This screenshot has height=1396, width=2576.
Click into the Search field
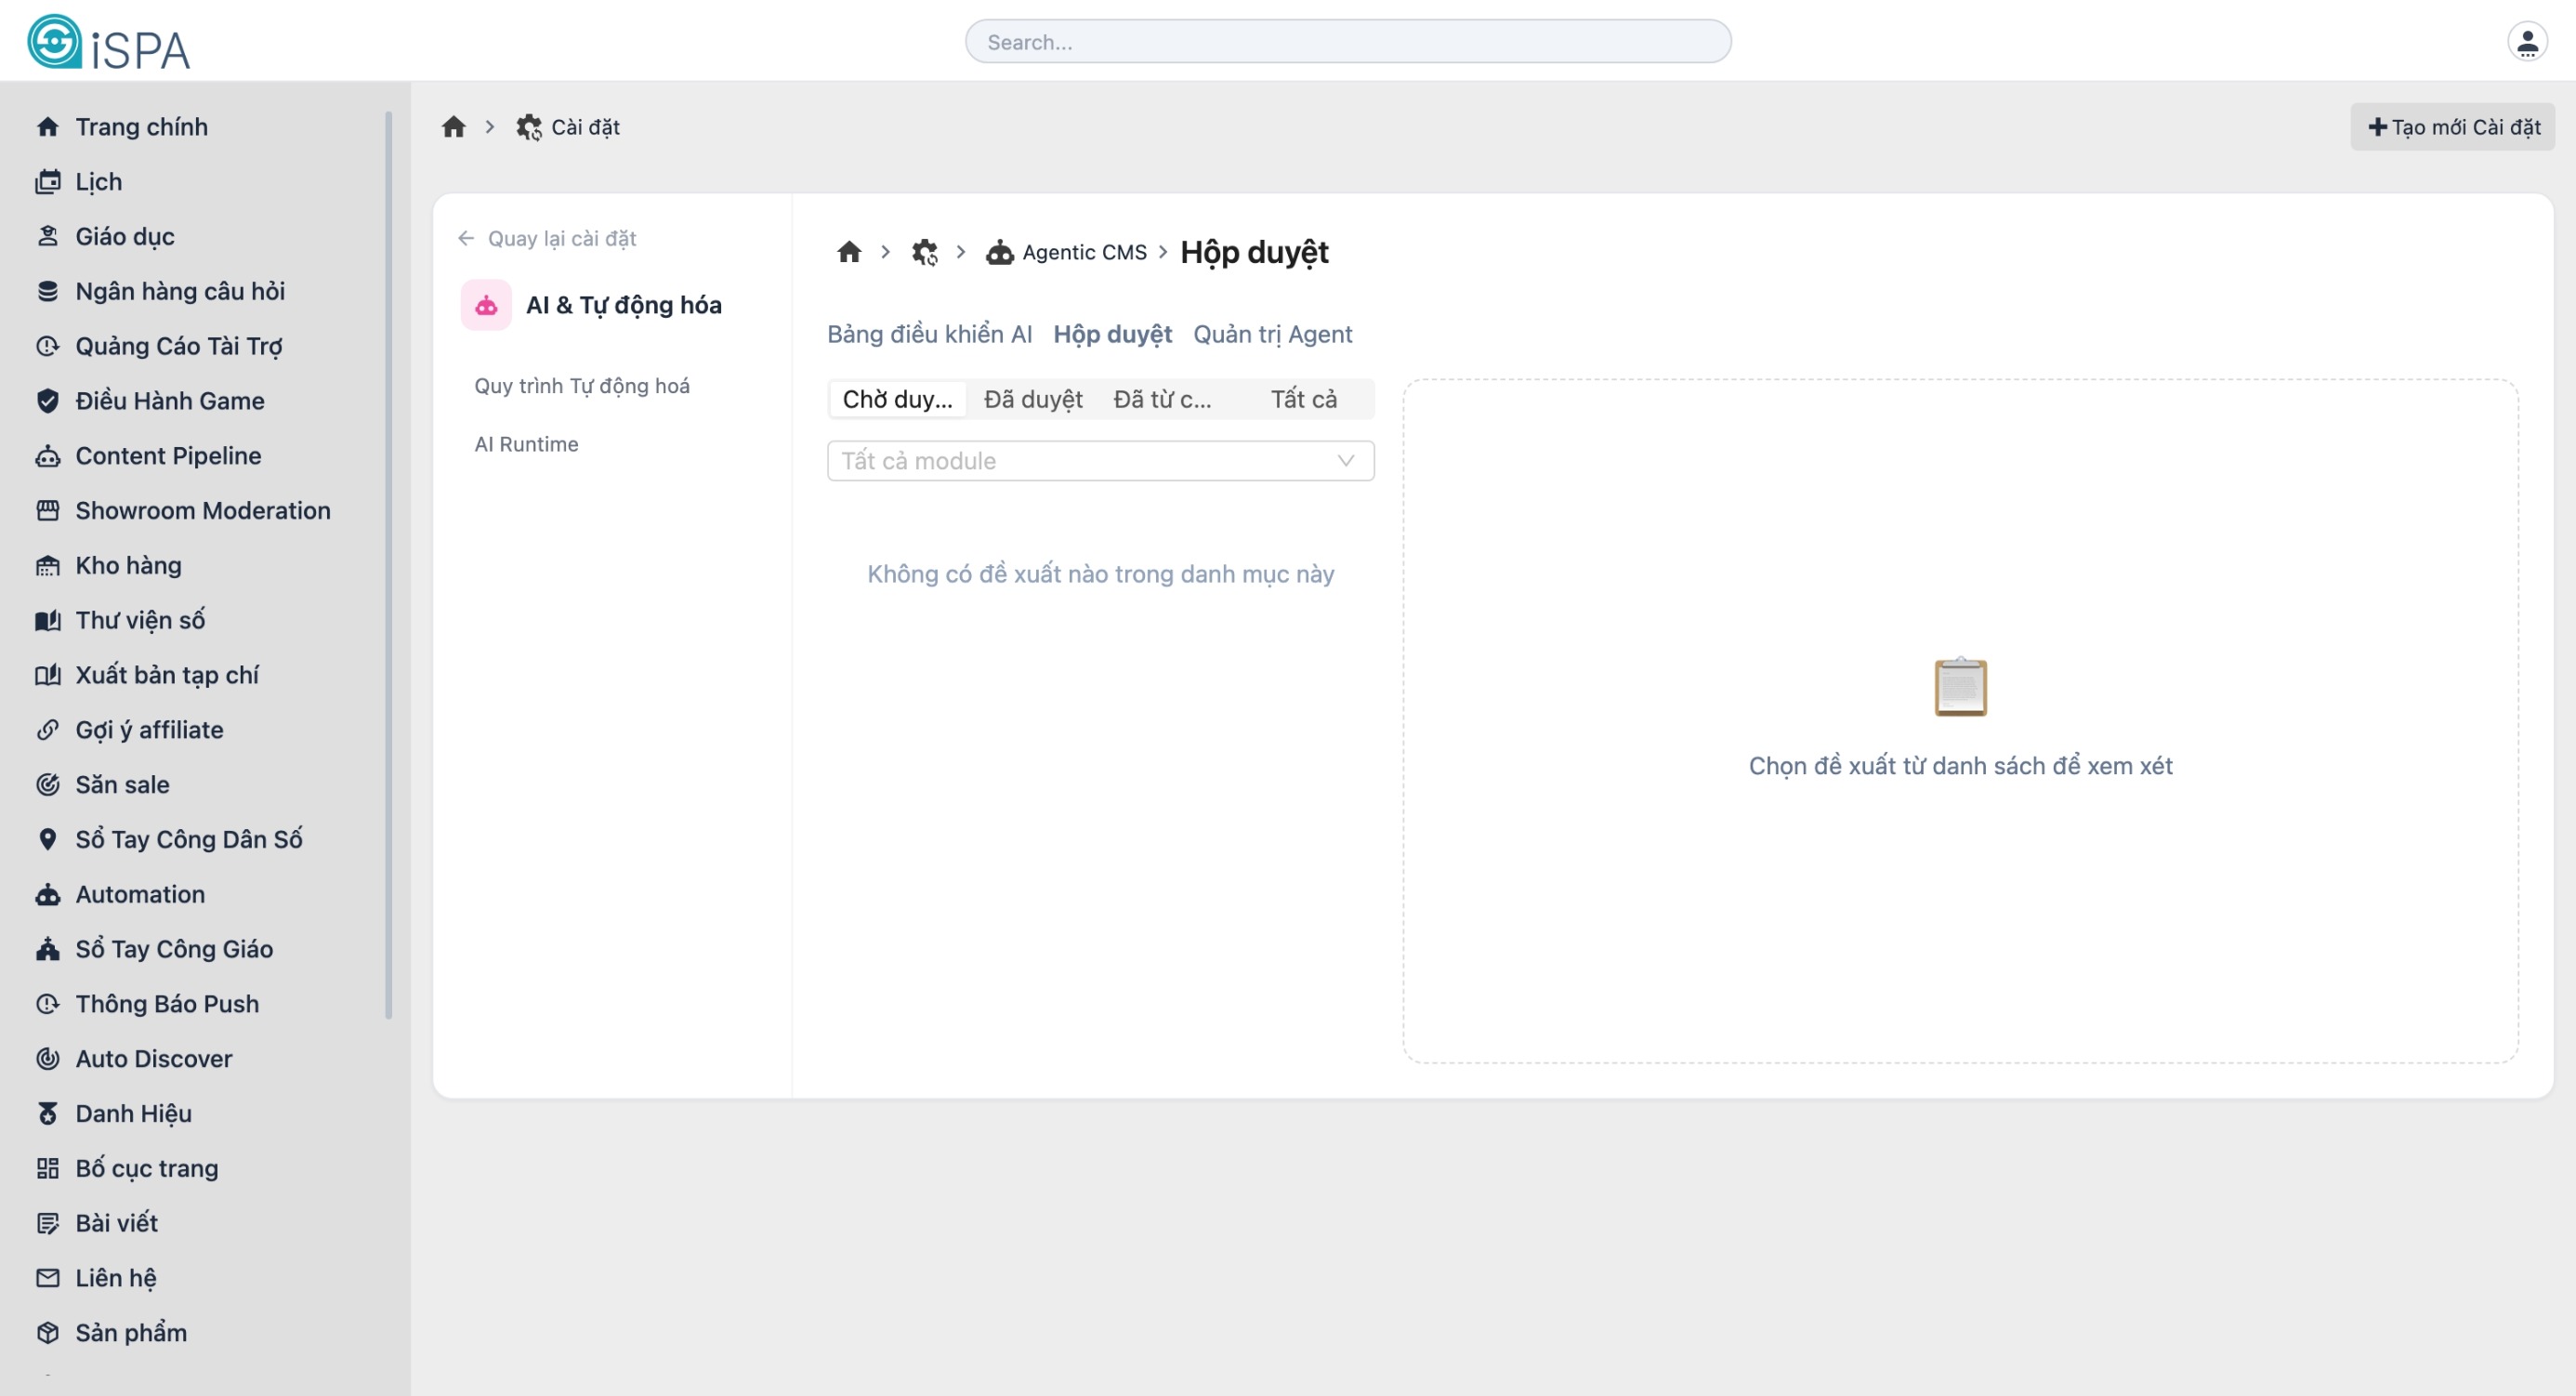tap(1348, 42)
